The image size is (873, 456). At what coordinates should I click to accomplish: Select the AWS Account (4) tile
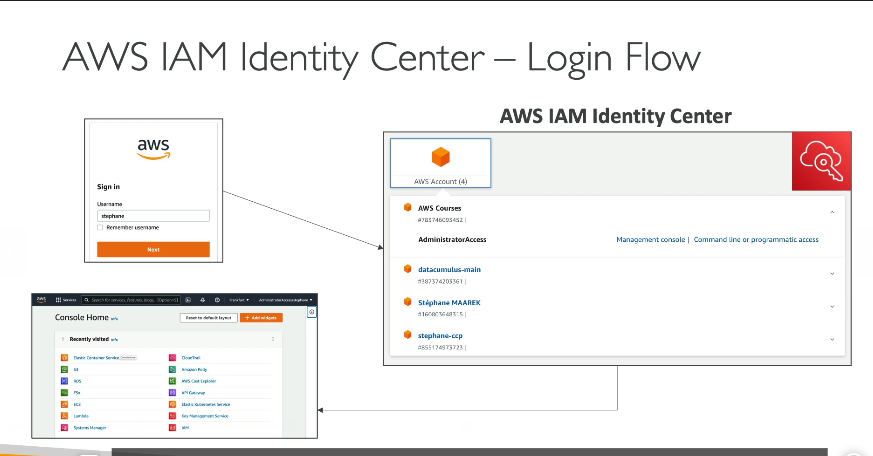440,163
